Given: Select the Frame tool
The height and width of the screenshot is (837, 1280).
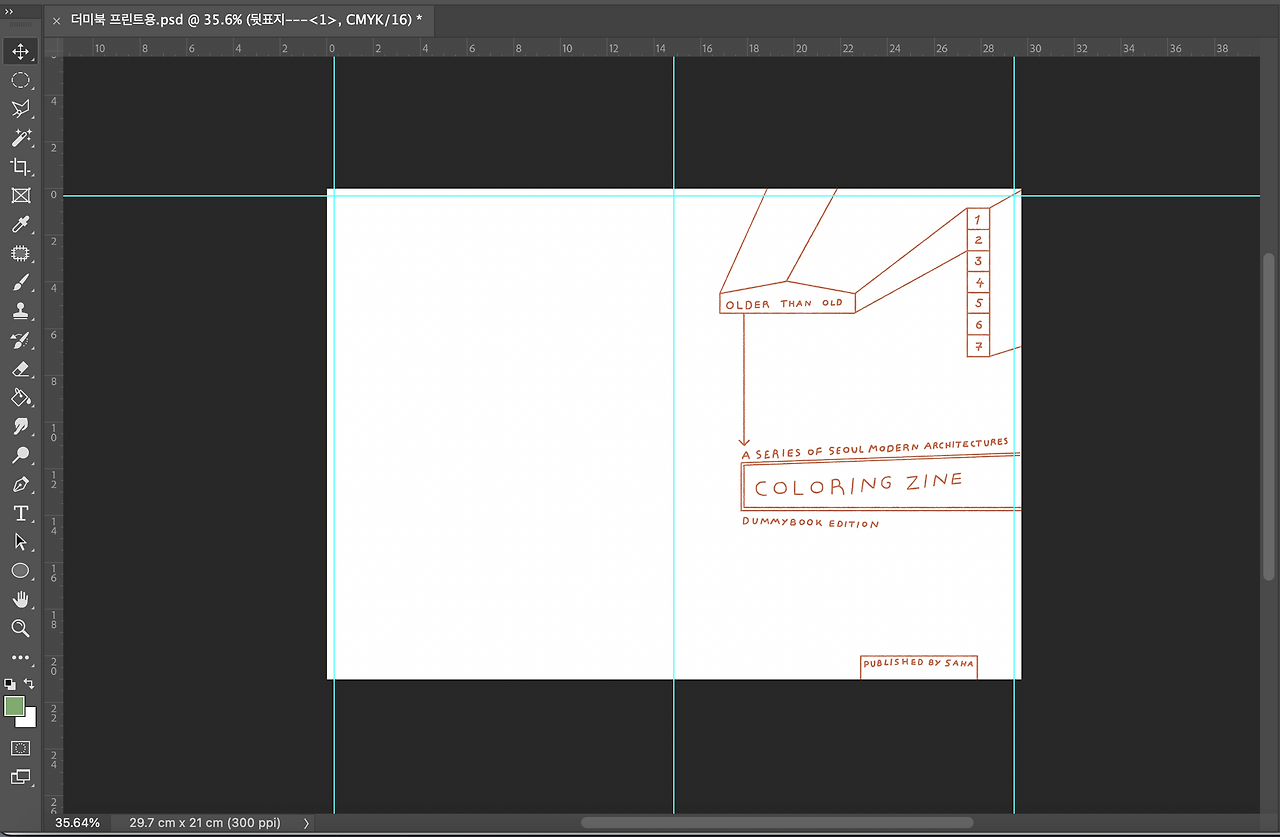Looking at the screenshot, I should click(x=20, y=196).
